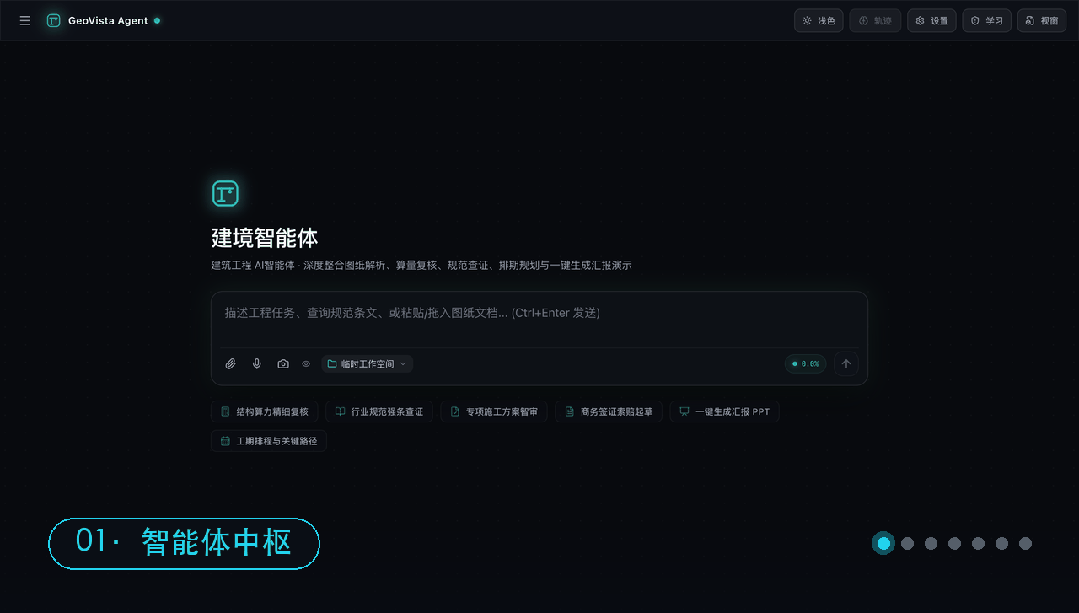Select the 一键生成汇报 PPT suggestion chip
This screenshot has width=1079, height=613.
[x=725, y=411]
